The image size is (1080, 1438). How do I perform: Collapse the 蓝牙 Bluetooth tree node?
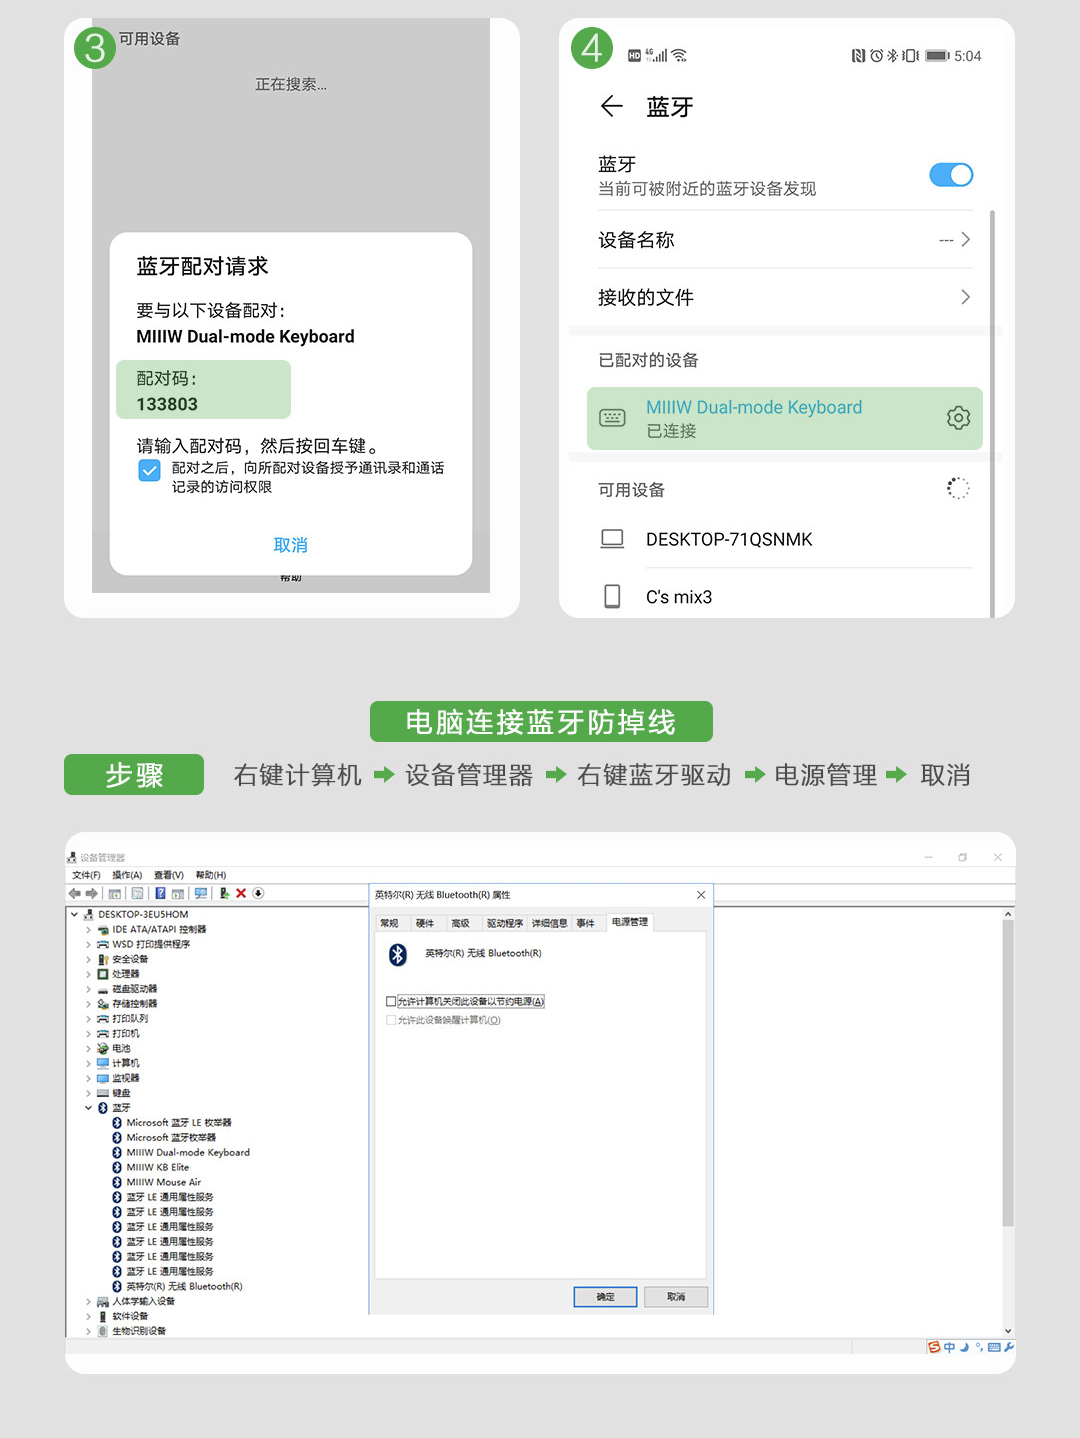(x=88, y=1108)
